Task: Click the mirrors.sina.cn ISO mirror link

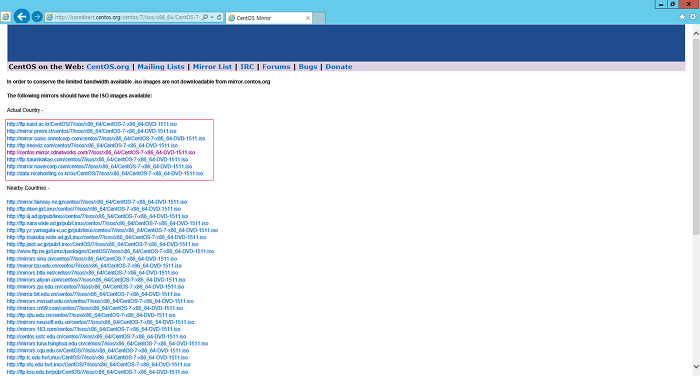Action: 92,259
